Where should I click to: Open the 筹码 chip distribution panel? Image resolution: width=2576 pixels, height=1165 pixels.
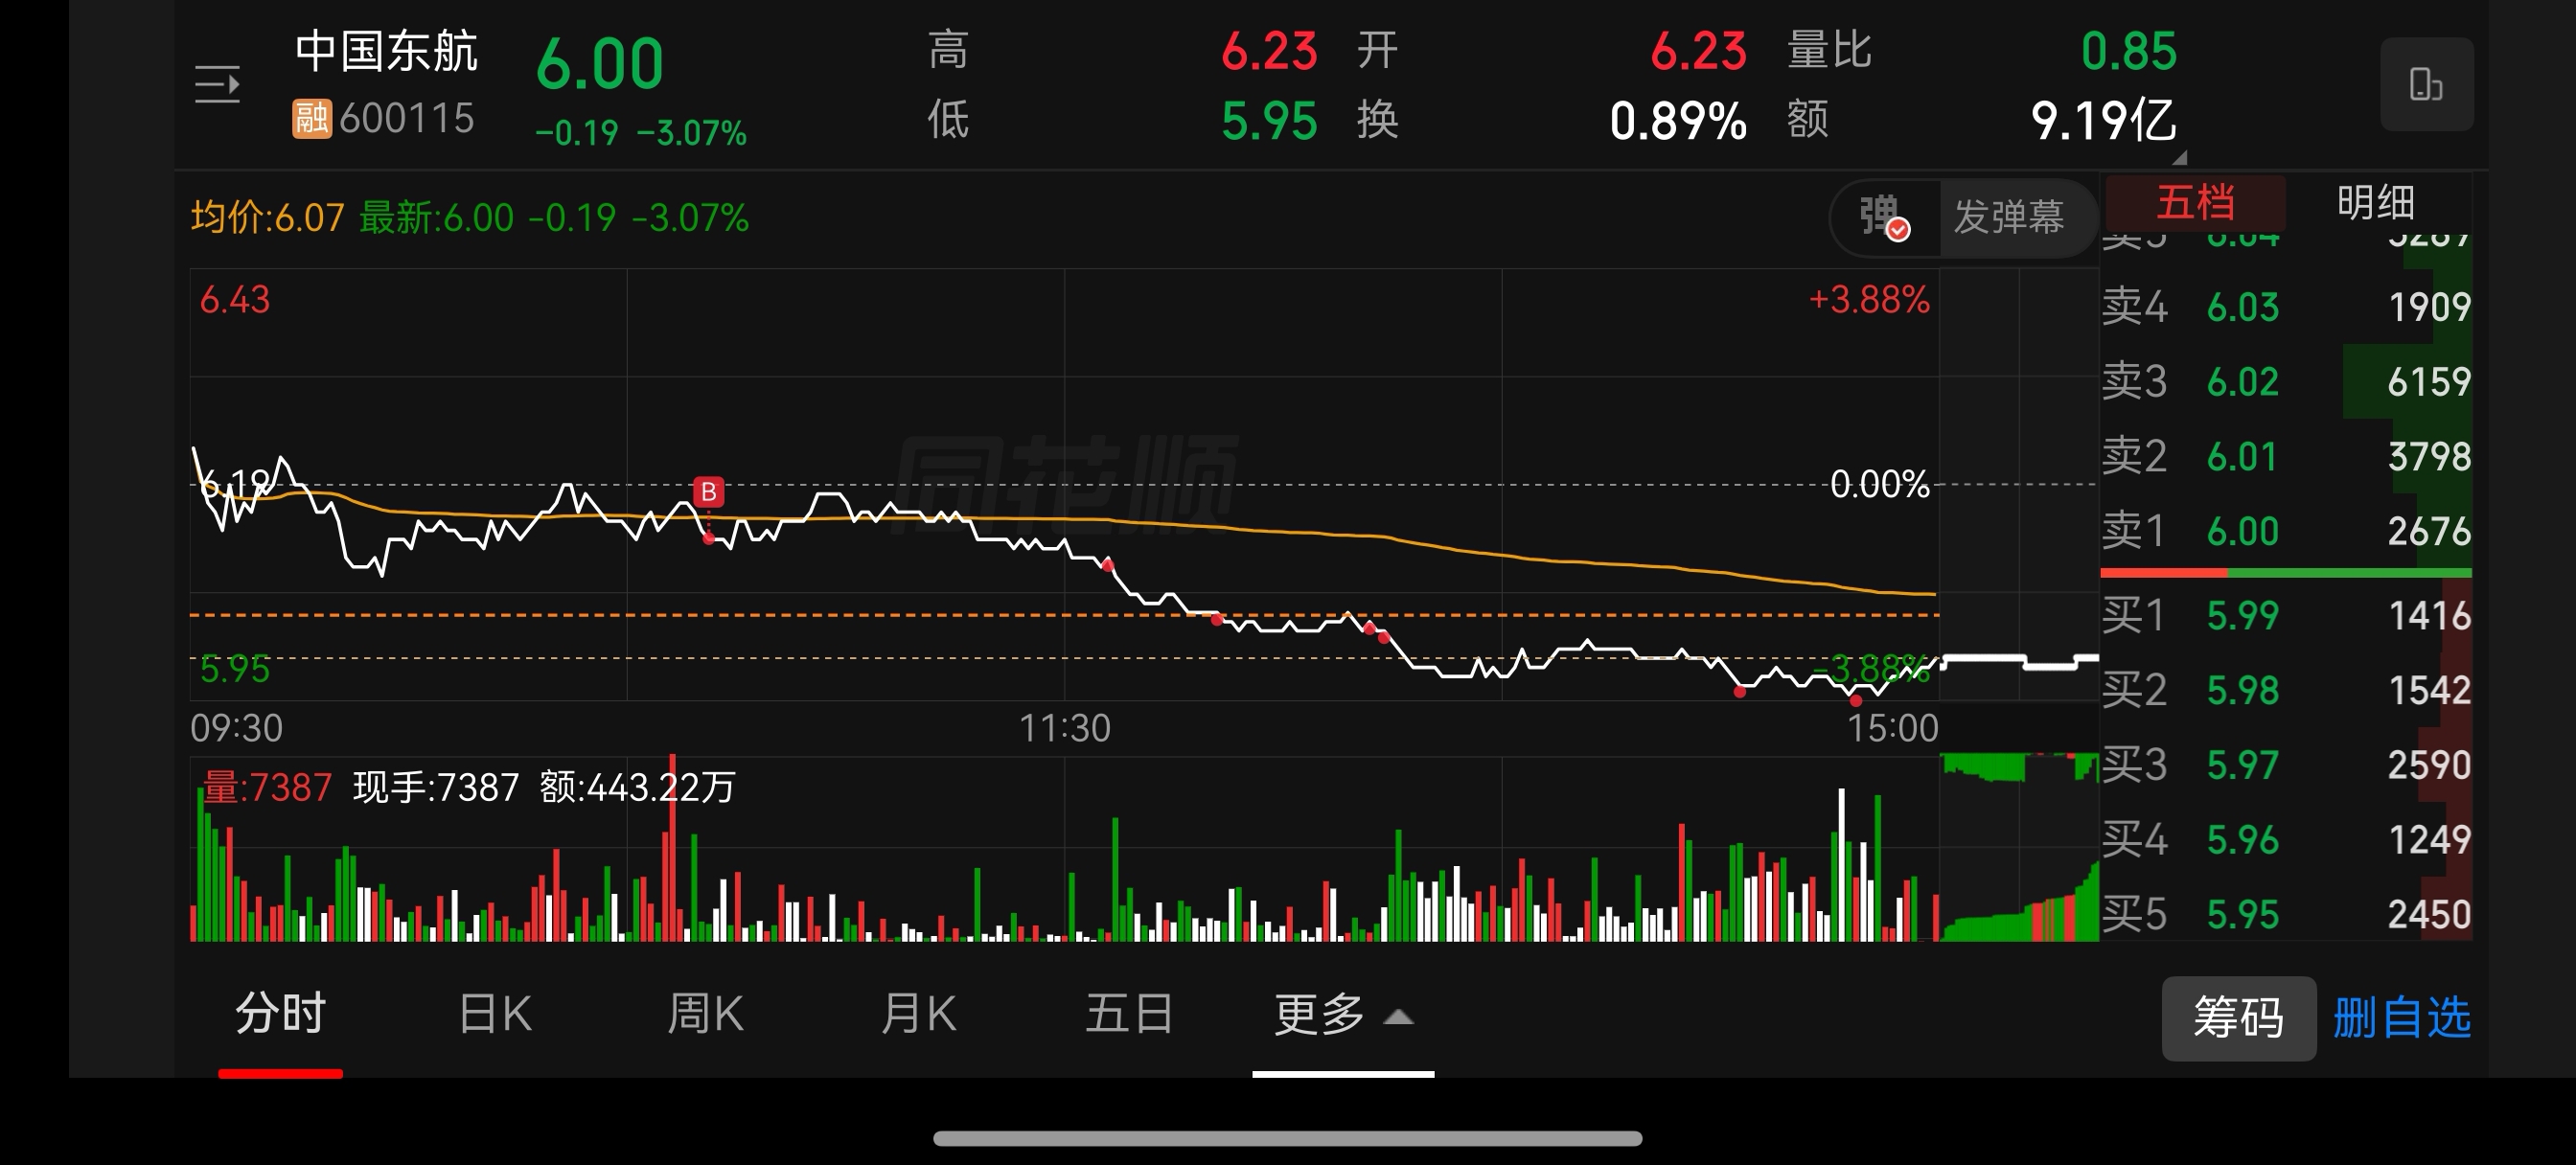pyautogui.click(x=2238, y=1018)
